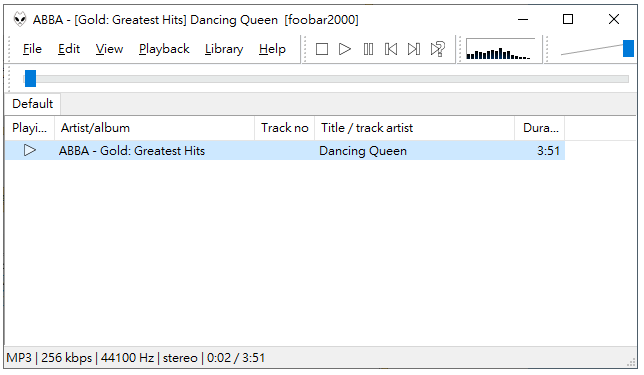Click the Playing column header
The width and height of the screenshot is (644, 375).
pyautogui.click(x=30, y=128)
